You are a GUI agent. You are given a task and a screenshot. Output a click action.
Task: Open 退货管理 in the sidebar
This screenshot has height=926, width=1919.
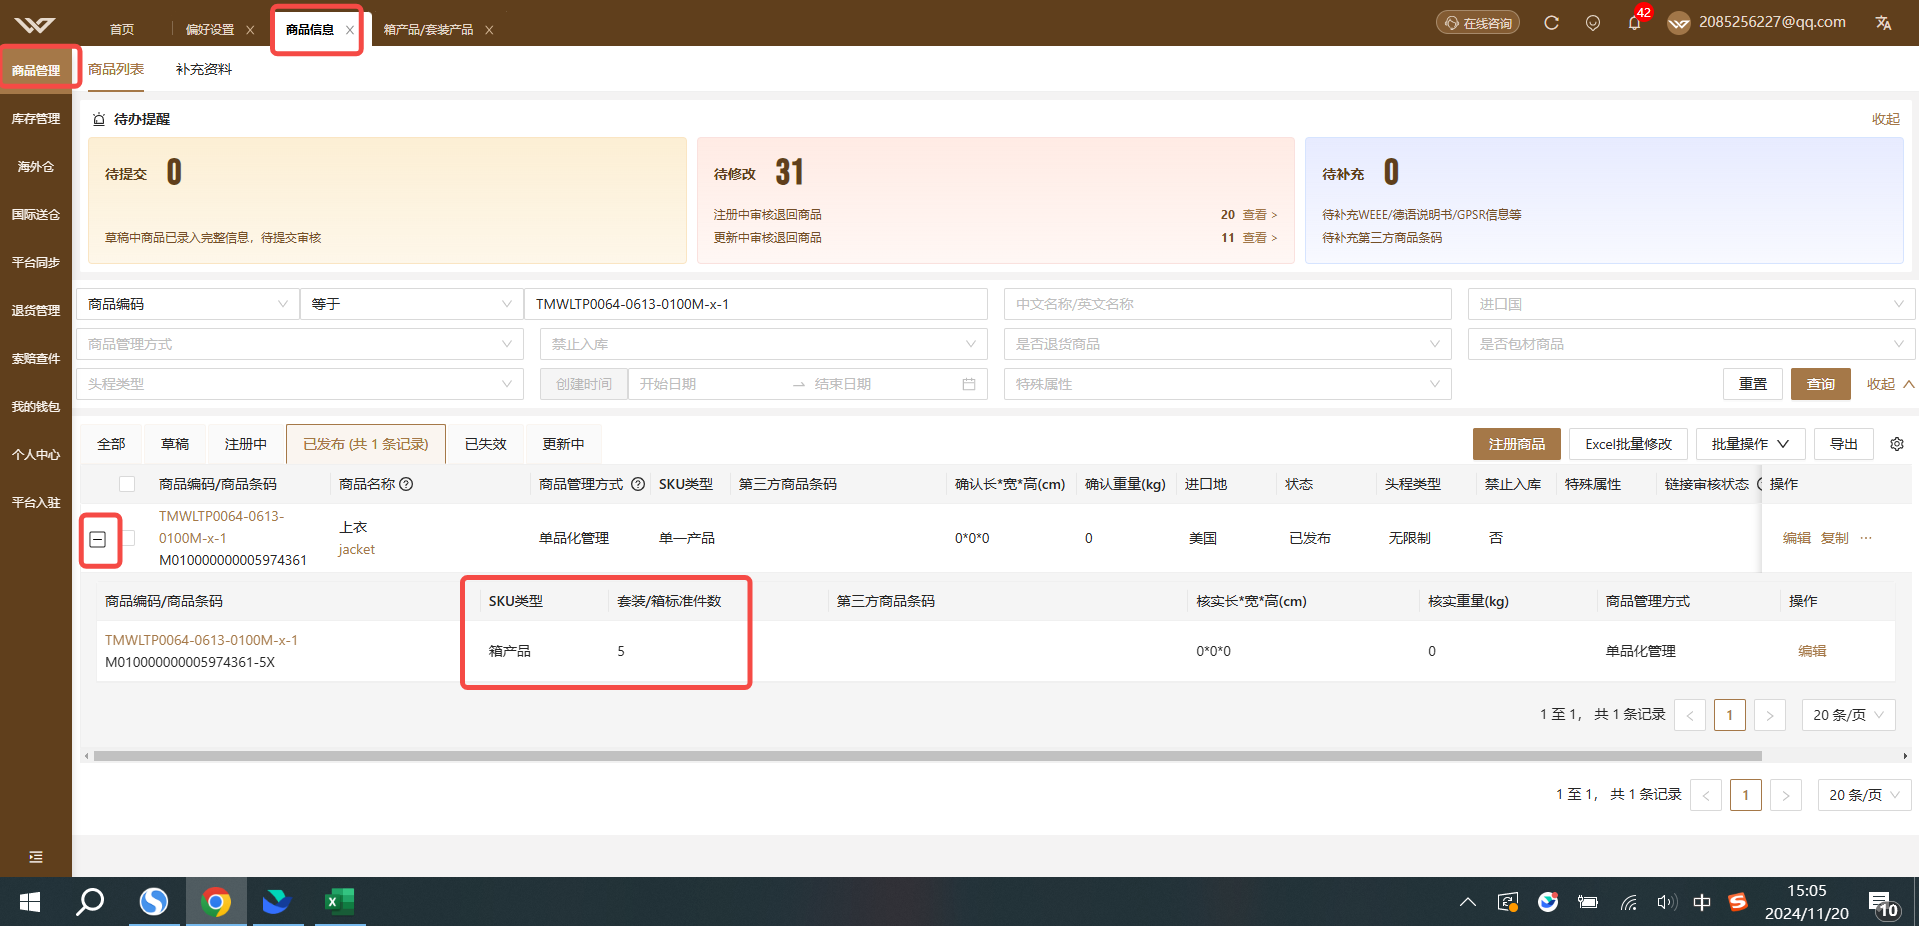point(36,311)
